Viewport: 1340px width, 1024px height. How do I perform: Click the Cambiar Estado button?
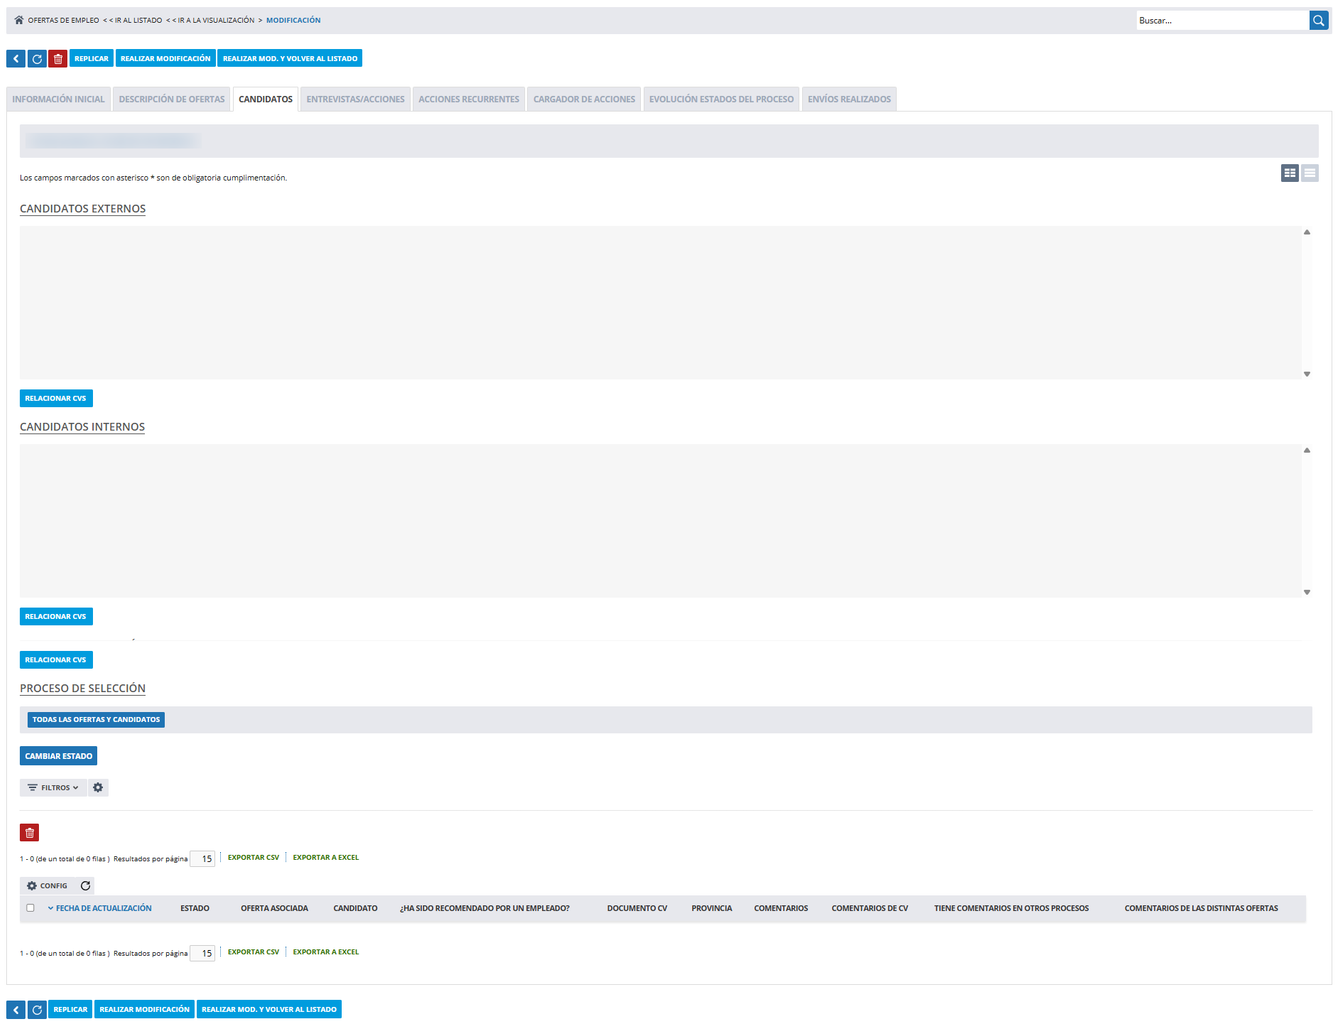click(x=59, y=756)
